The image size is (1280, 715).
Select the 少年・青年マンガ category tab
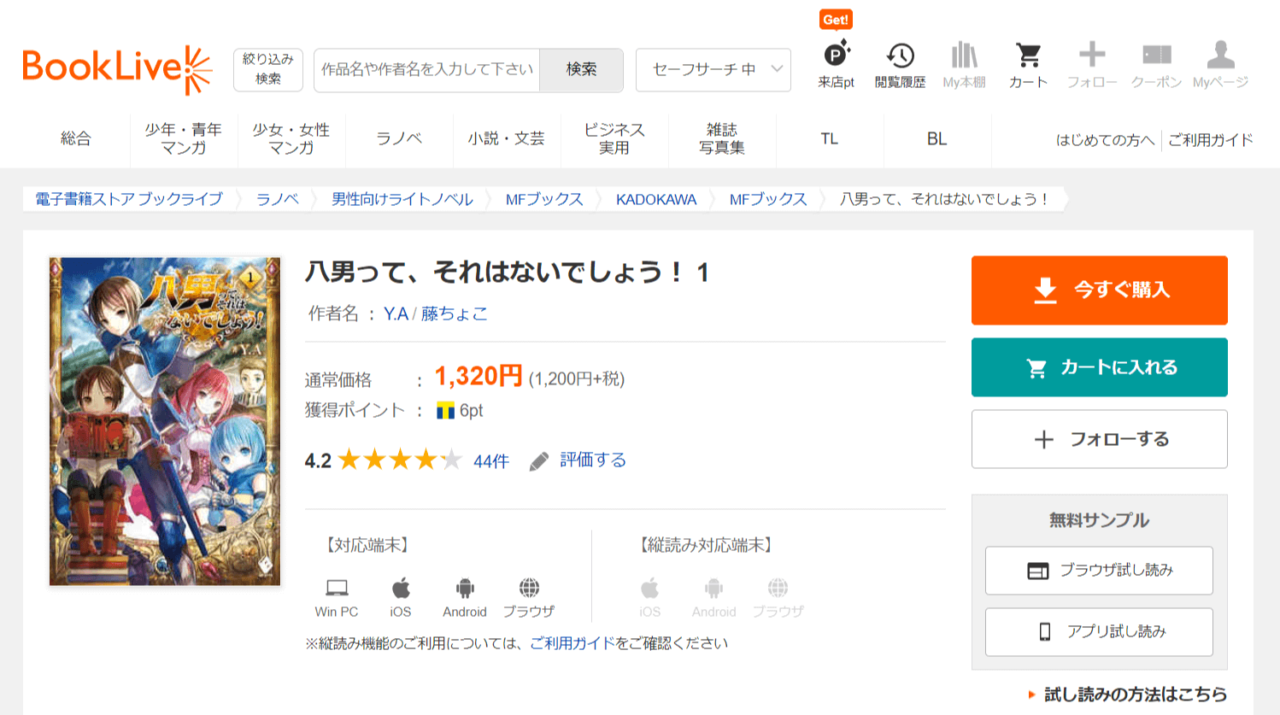(183, 139)
